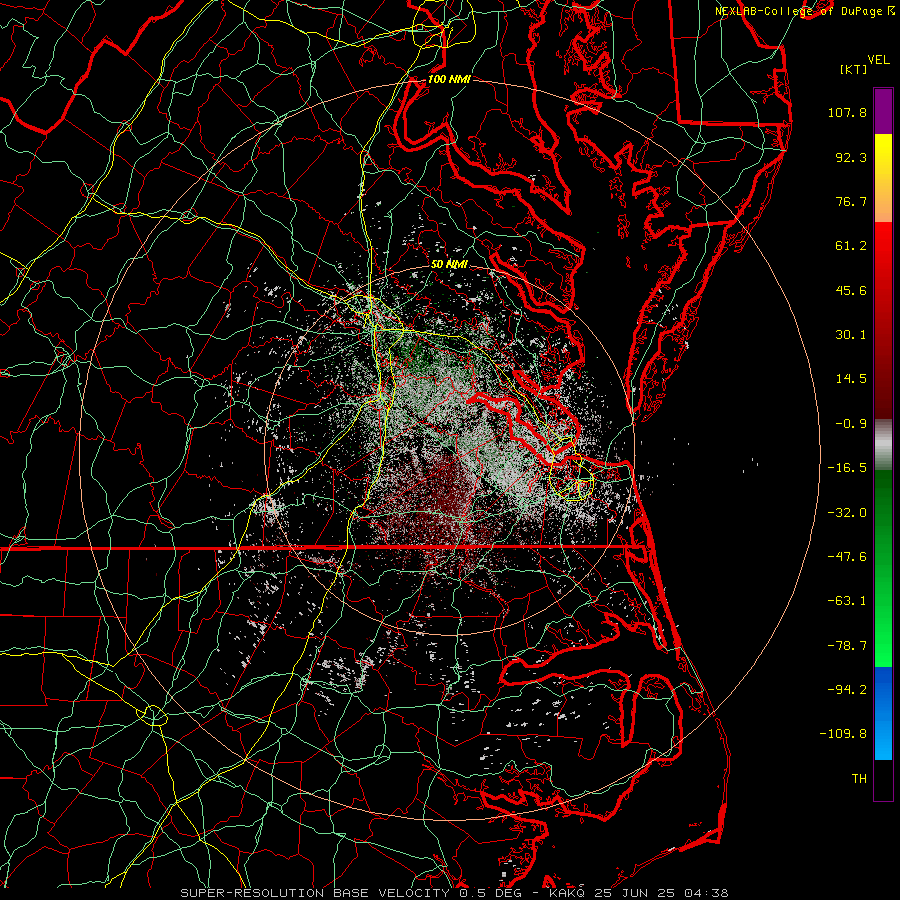Select the -109.8 velocity scale value
Viewport: 900px width, 900px height.
843,734
